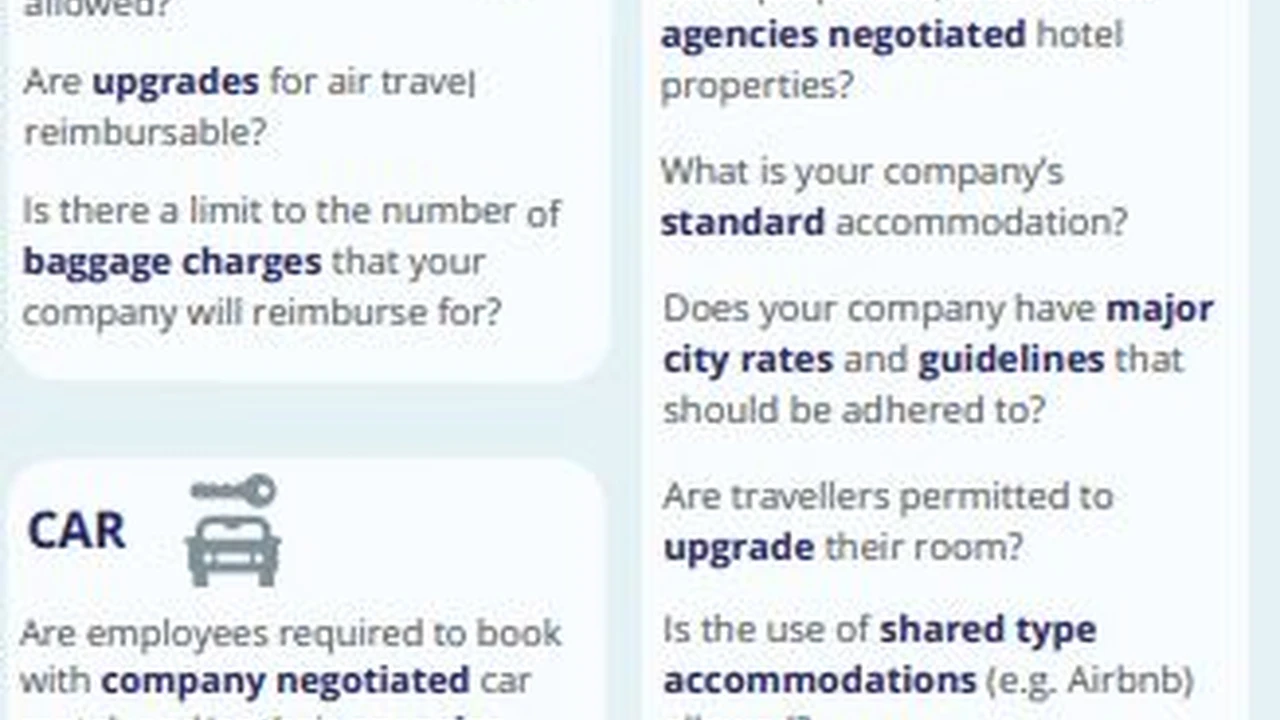Select the CAR section heading
The height and width of the screenshot is (720, 1280).
pos(77,531)
